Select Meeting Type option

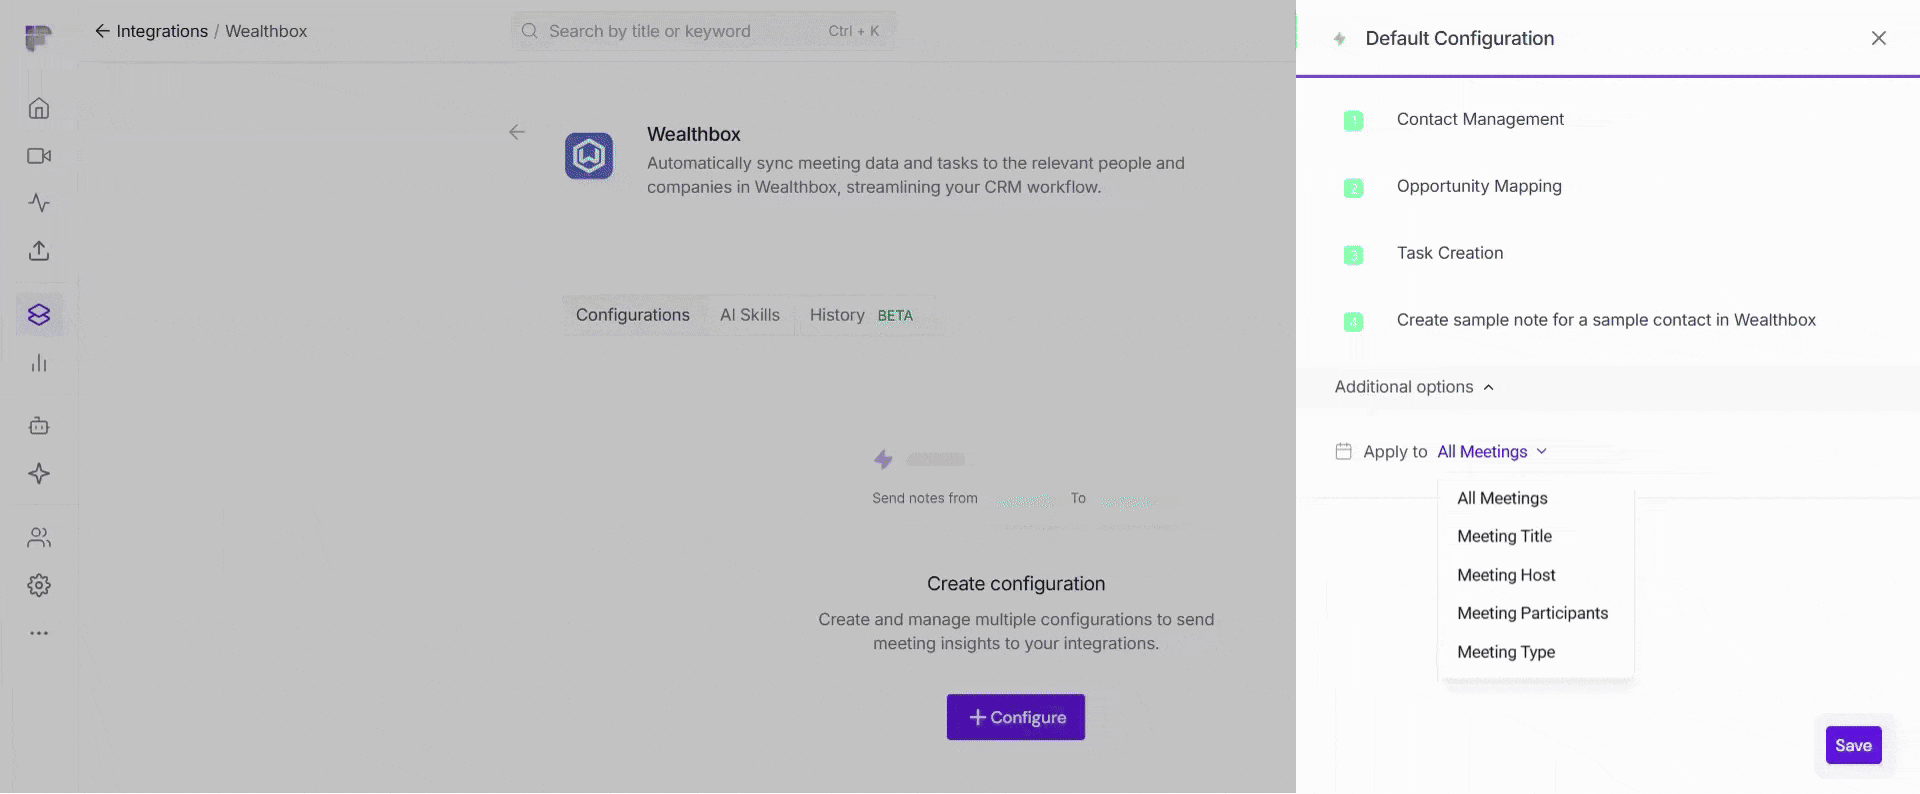[x=1506, y=652]
